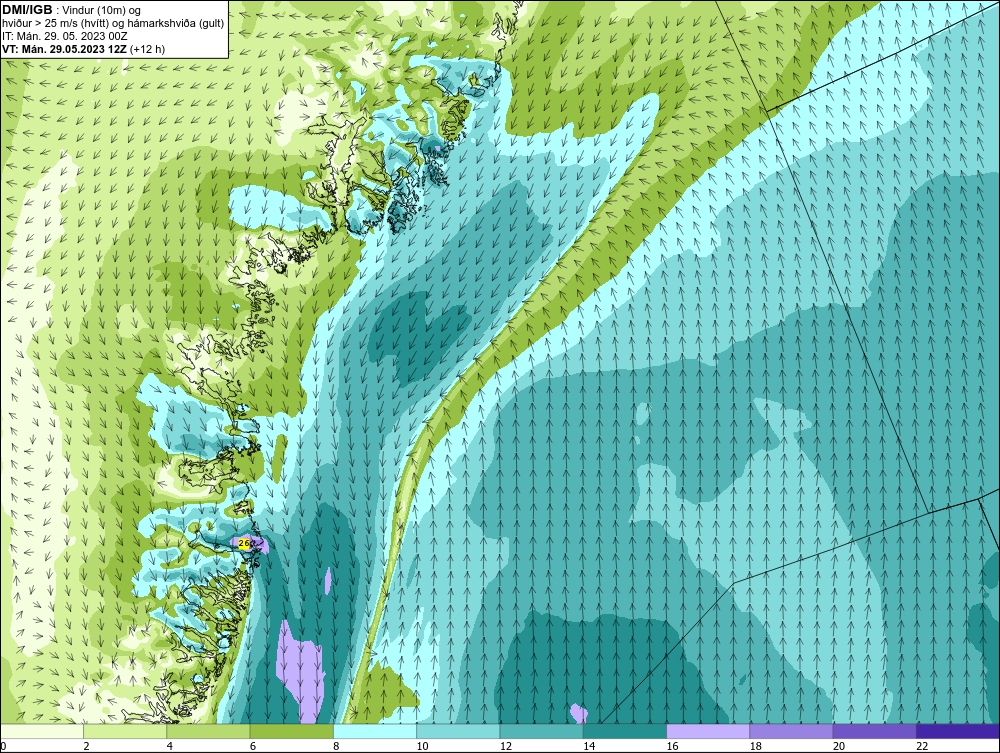This screenshot has width=1000, height=753.
Task: Click the legend label '12'
Action: coord(506,746)
